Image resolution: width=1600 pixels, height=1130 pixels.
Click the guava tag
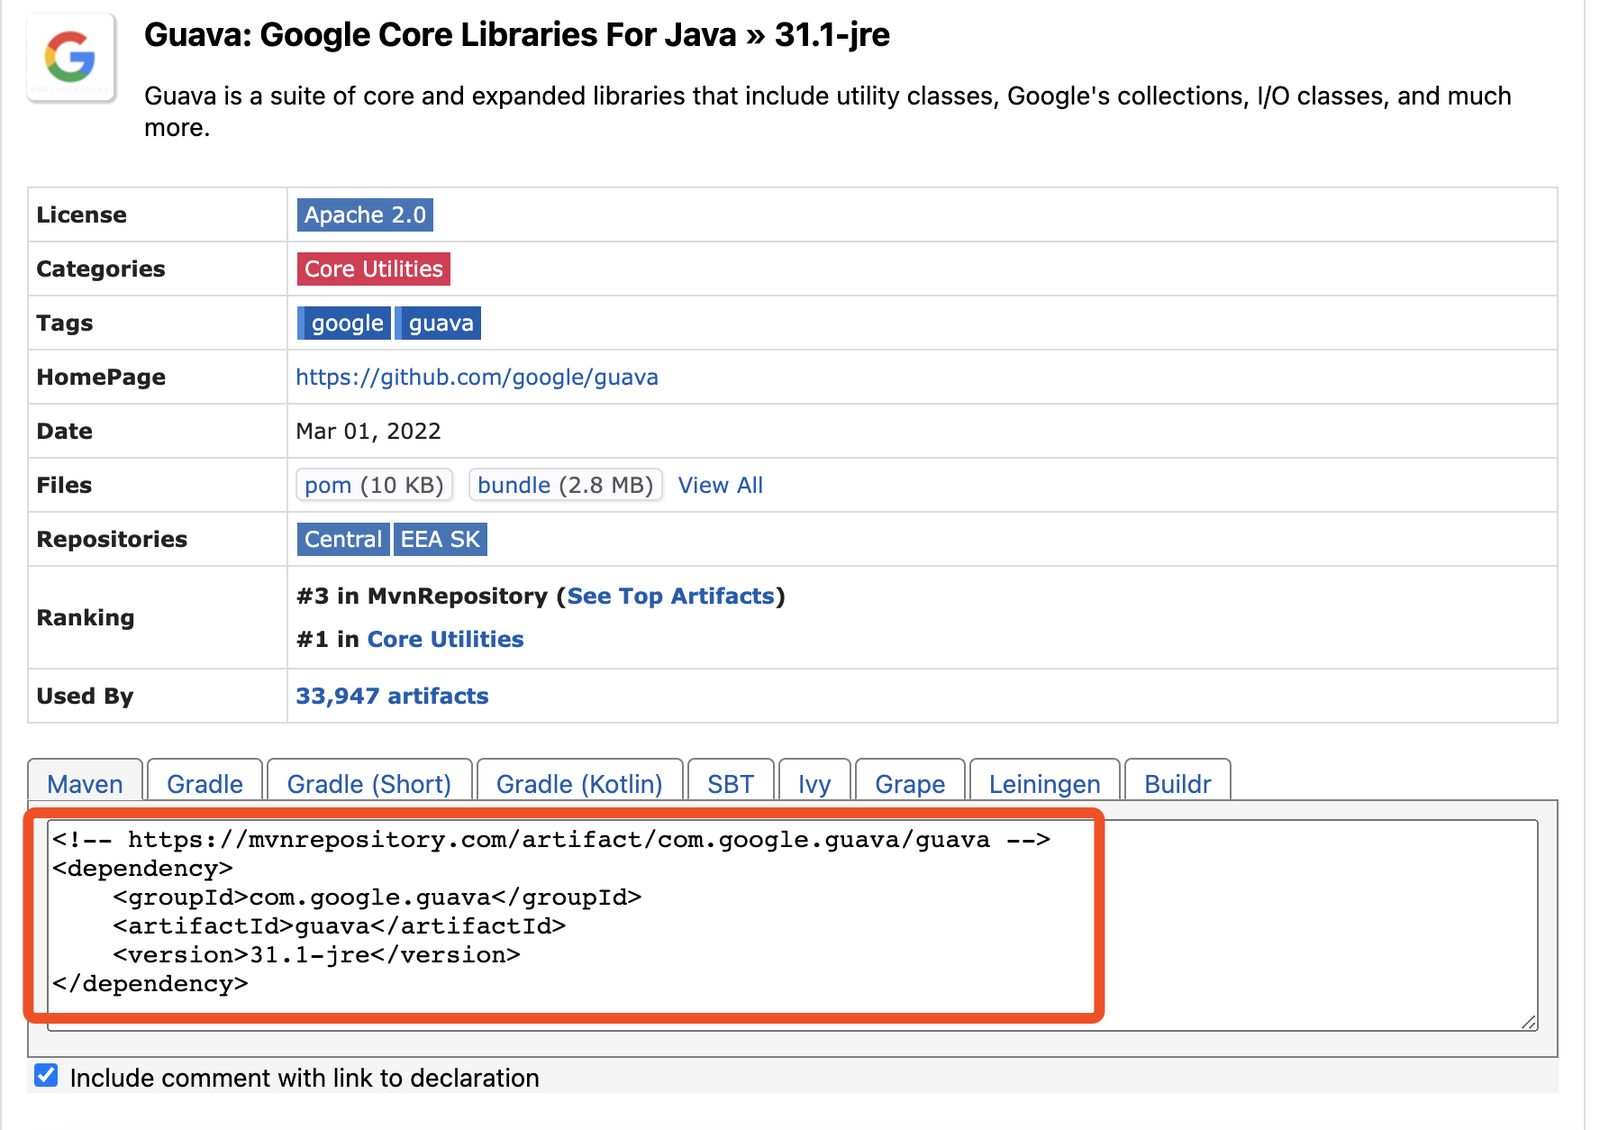(x=439, y=323)
